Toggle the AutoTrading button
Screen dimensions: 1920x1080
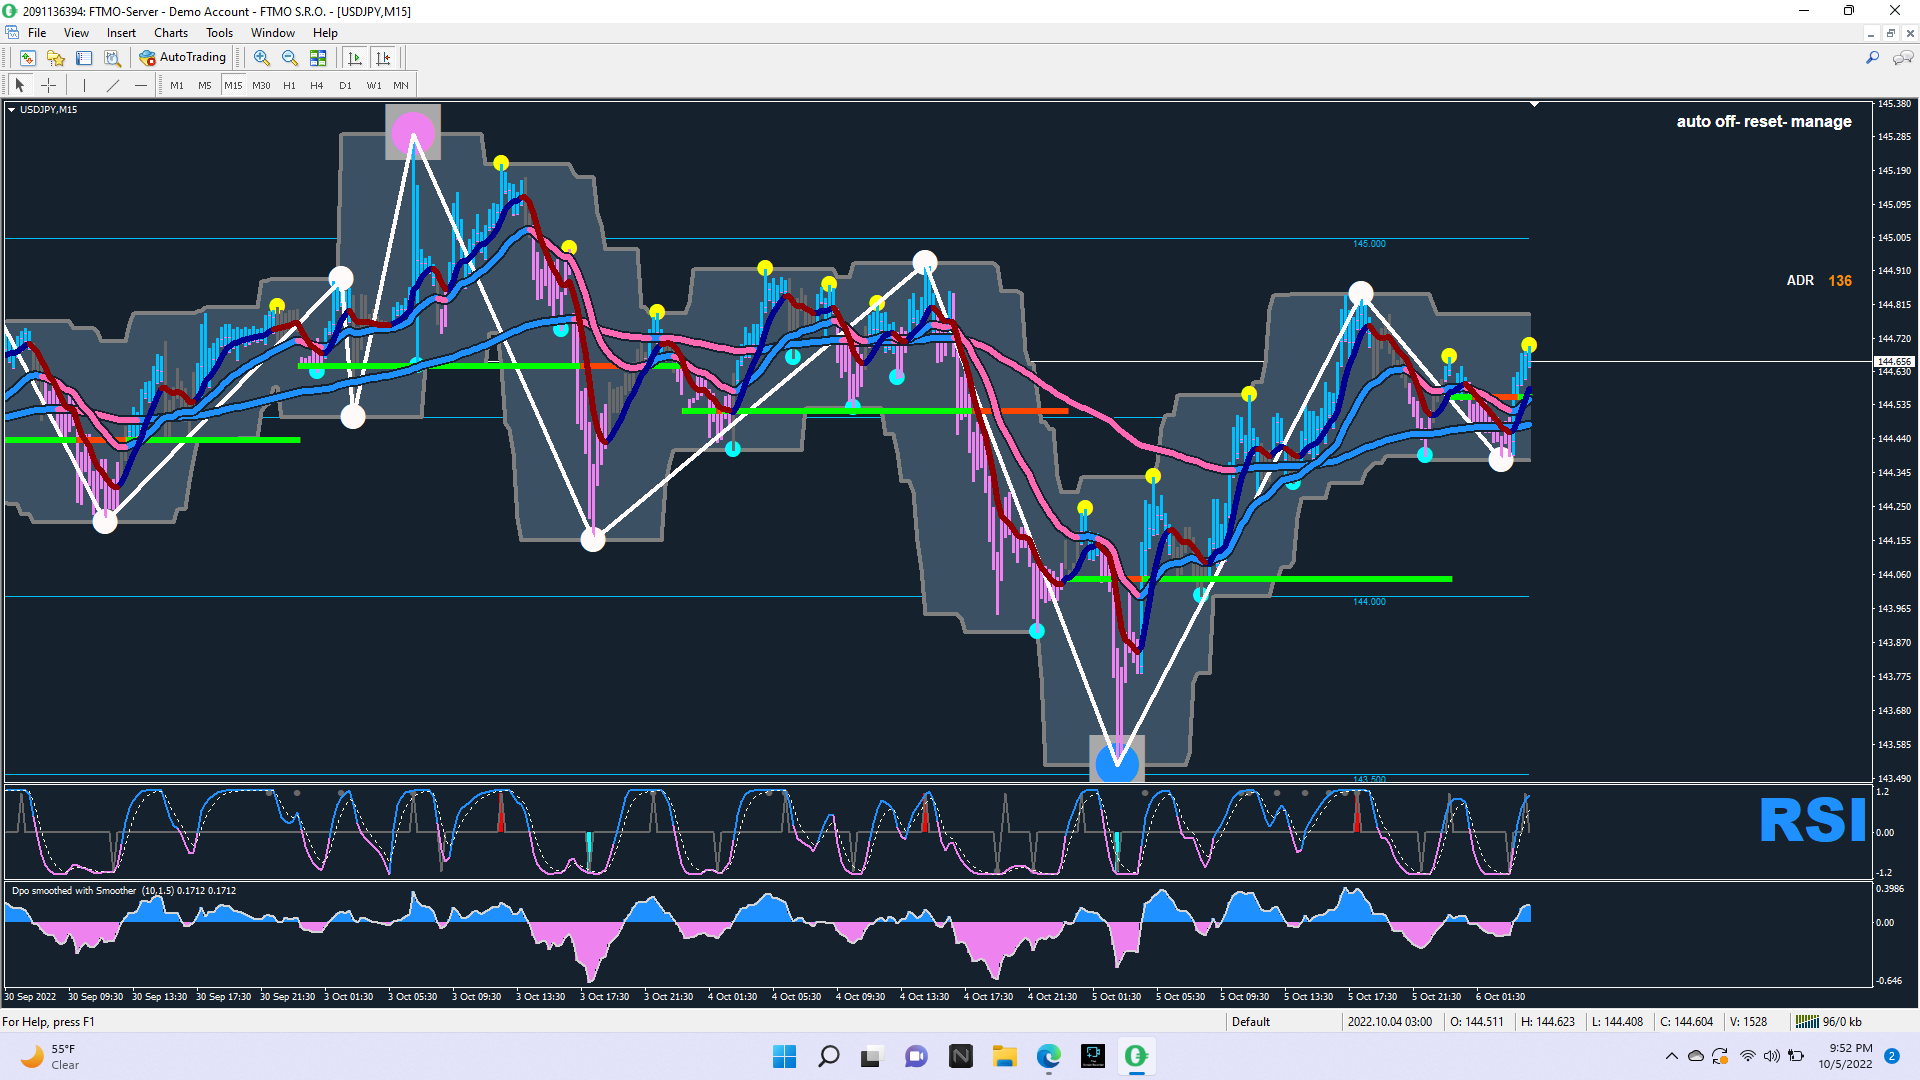(x=184, y=58)
